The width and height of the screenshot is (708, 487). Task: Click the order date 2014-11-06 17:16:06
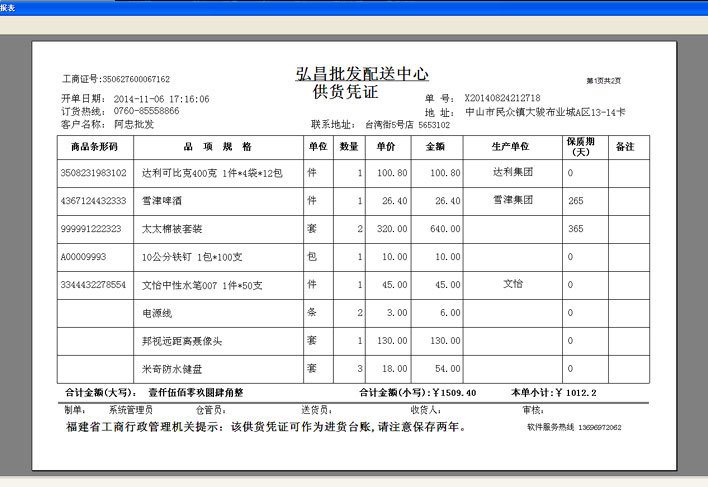click(x=162, y=99)
